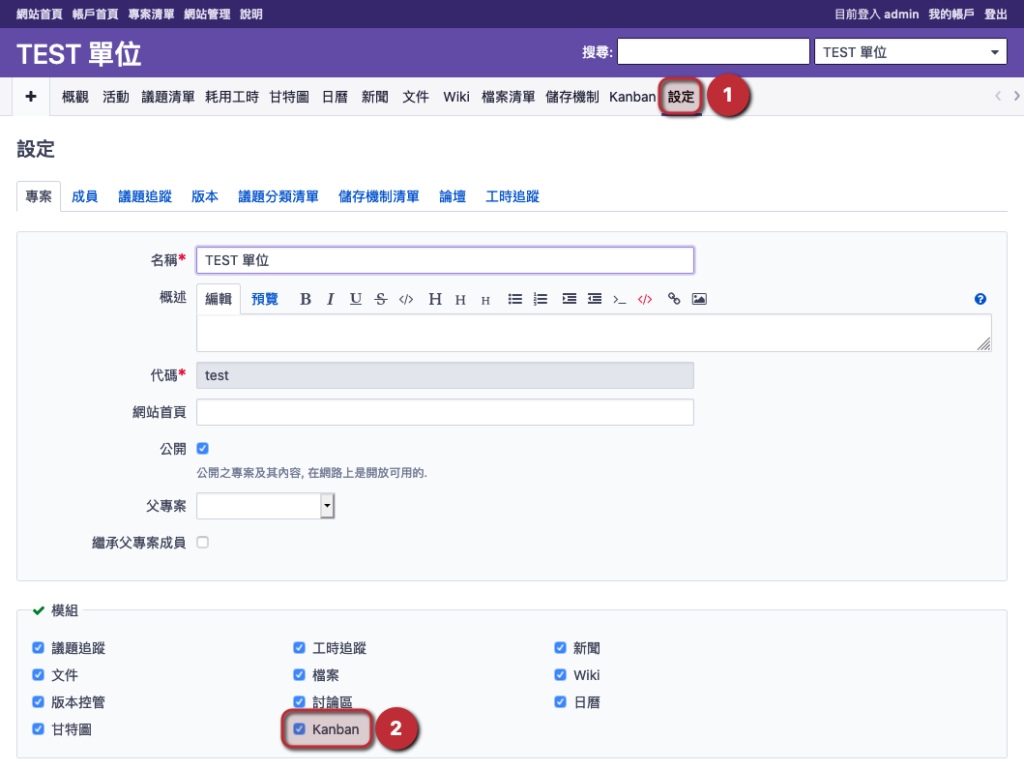Viewport: 1024px width, 770px height.
Task: Apply bold formatting in description editor
Action: tap(305, 299)
